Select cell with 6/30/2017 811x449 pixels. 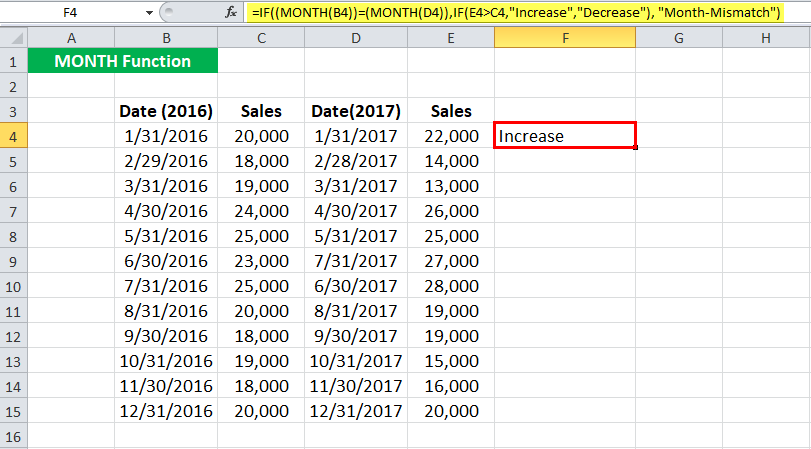tap(356, 286)
